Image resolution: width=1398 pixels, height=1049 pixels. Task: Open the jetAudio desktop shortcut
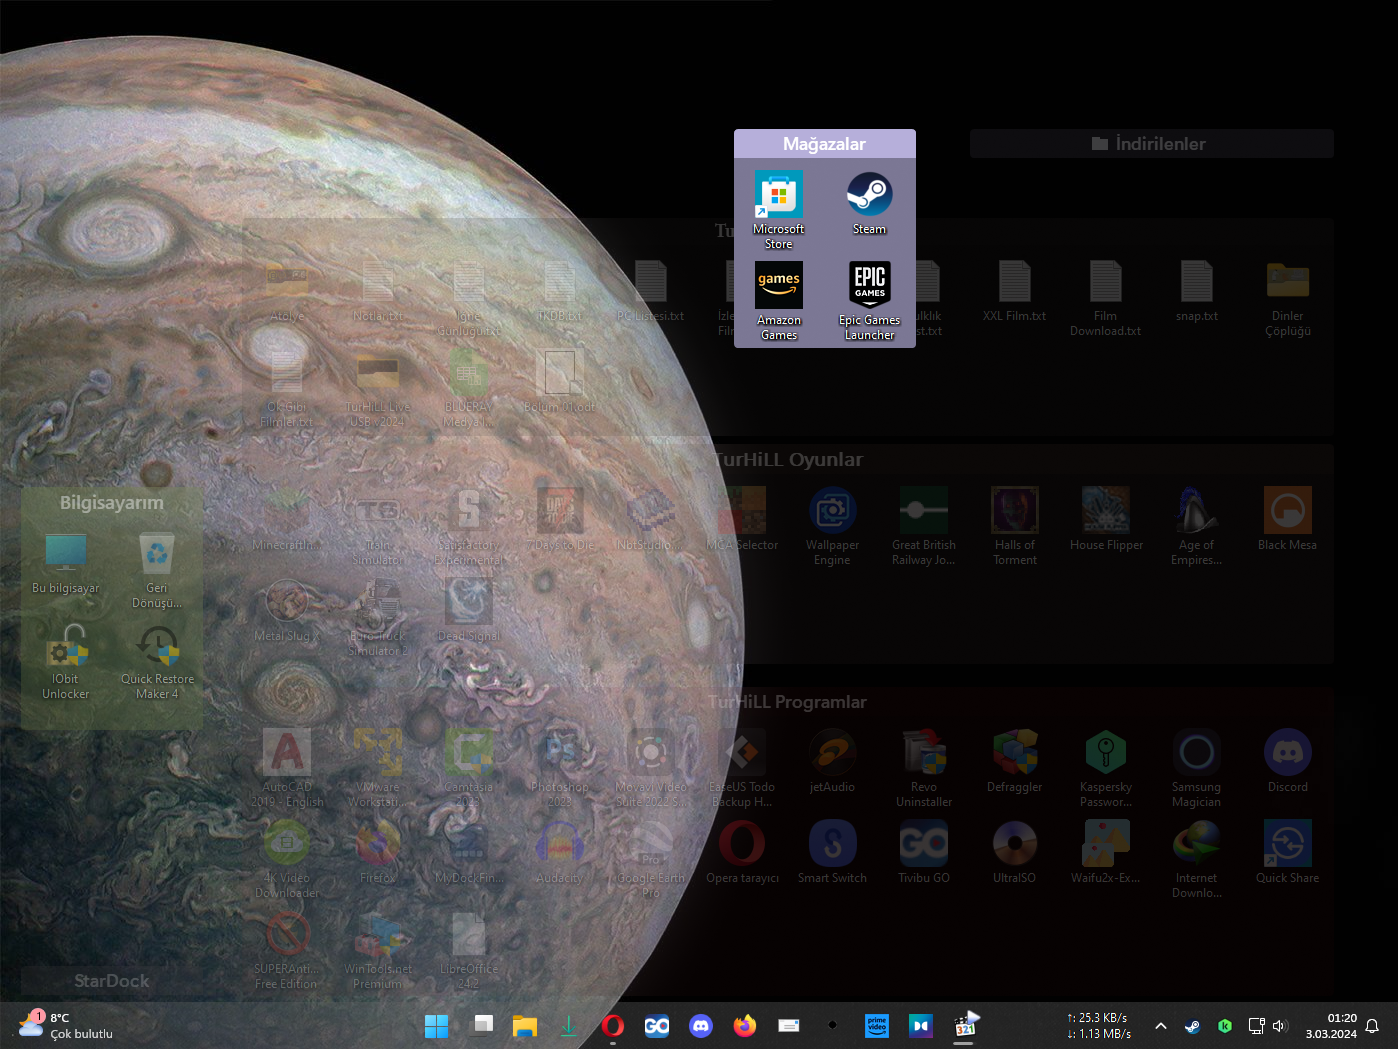pyautogui.click(x=832, y=761)
